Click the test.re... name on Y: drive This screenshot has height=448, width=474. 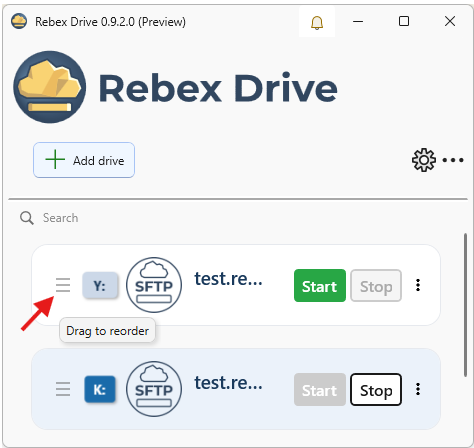click(229, 279)
